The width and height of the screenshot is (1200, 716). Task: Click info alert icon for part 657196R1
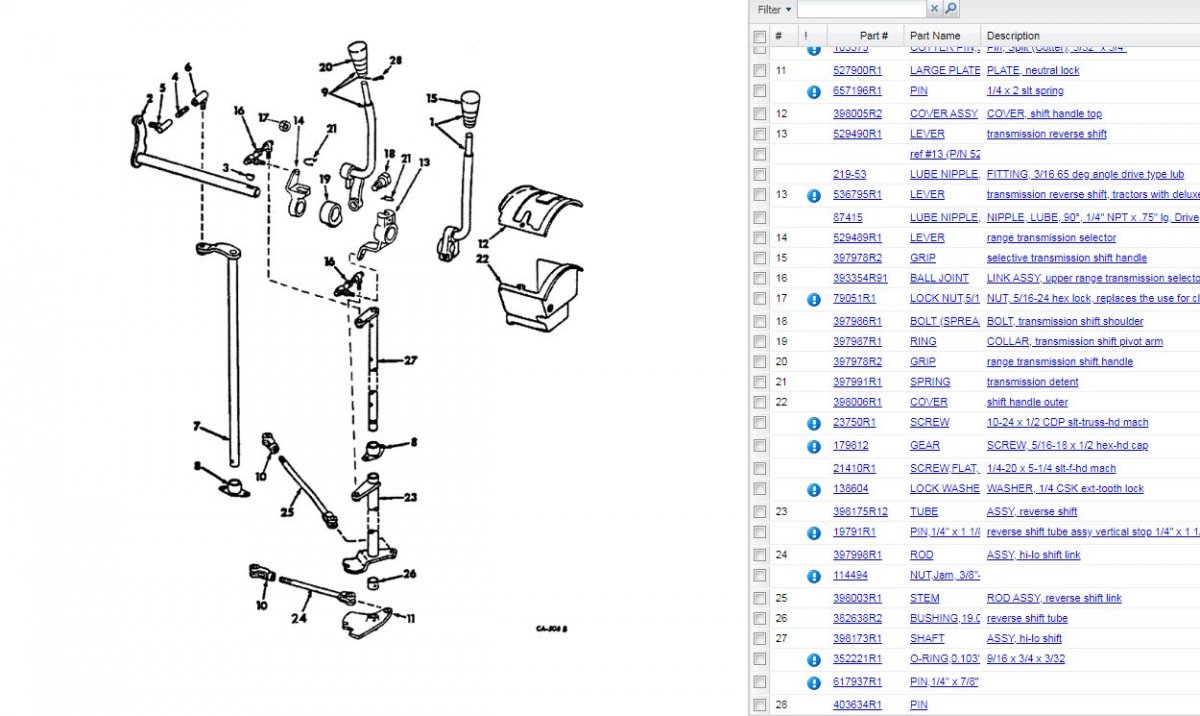pos(813,92)
